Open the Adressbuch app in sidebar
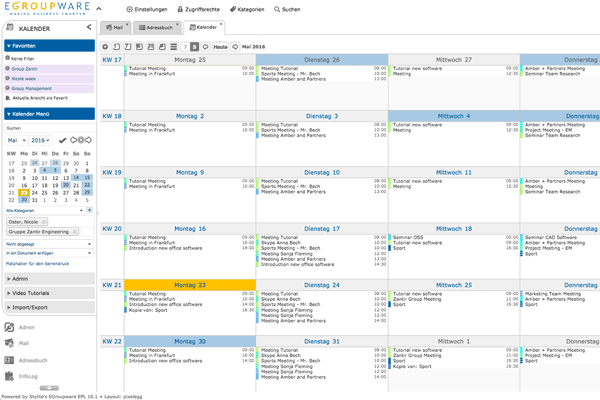Image resolution: width=600 pixels, height=400 pixels. pos(32,360)
